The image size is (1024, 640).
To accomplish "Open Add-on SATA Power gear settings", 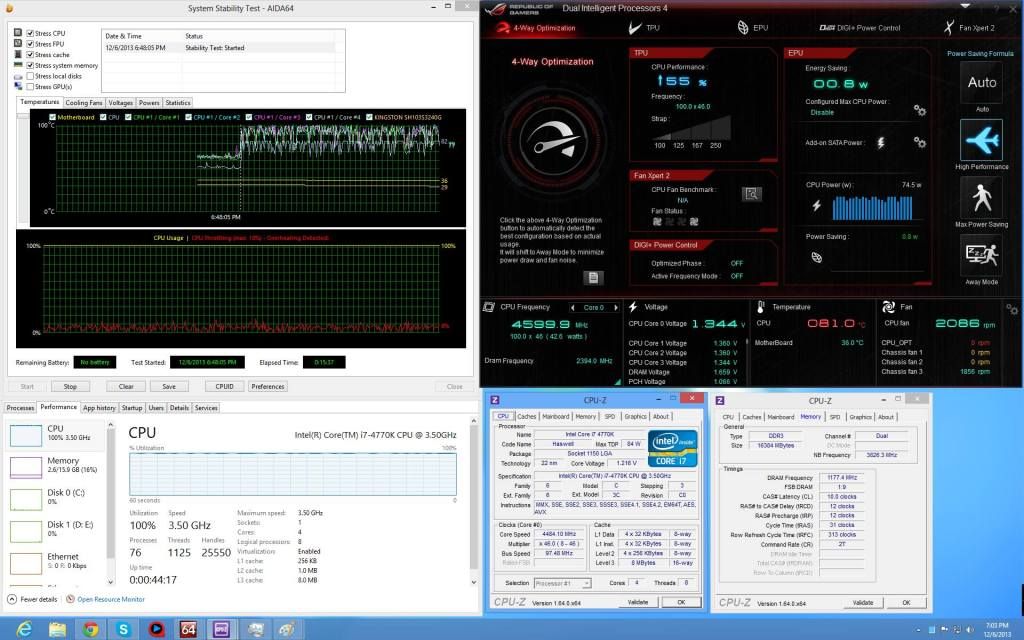I will [x=918, y=143].
